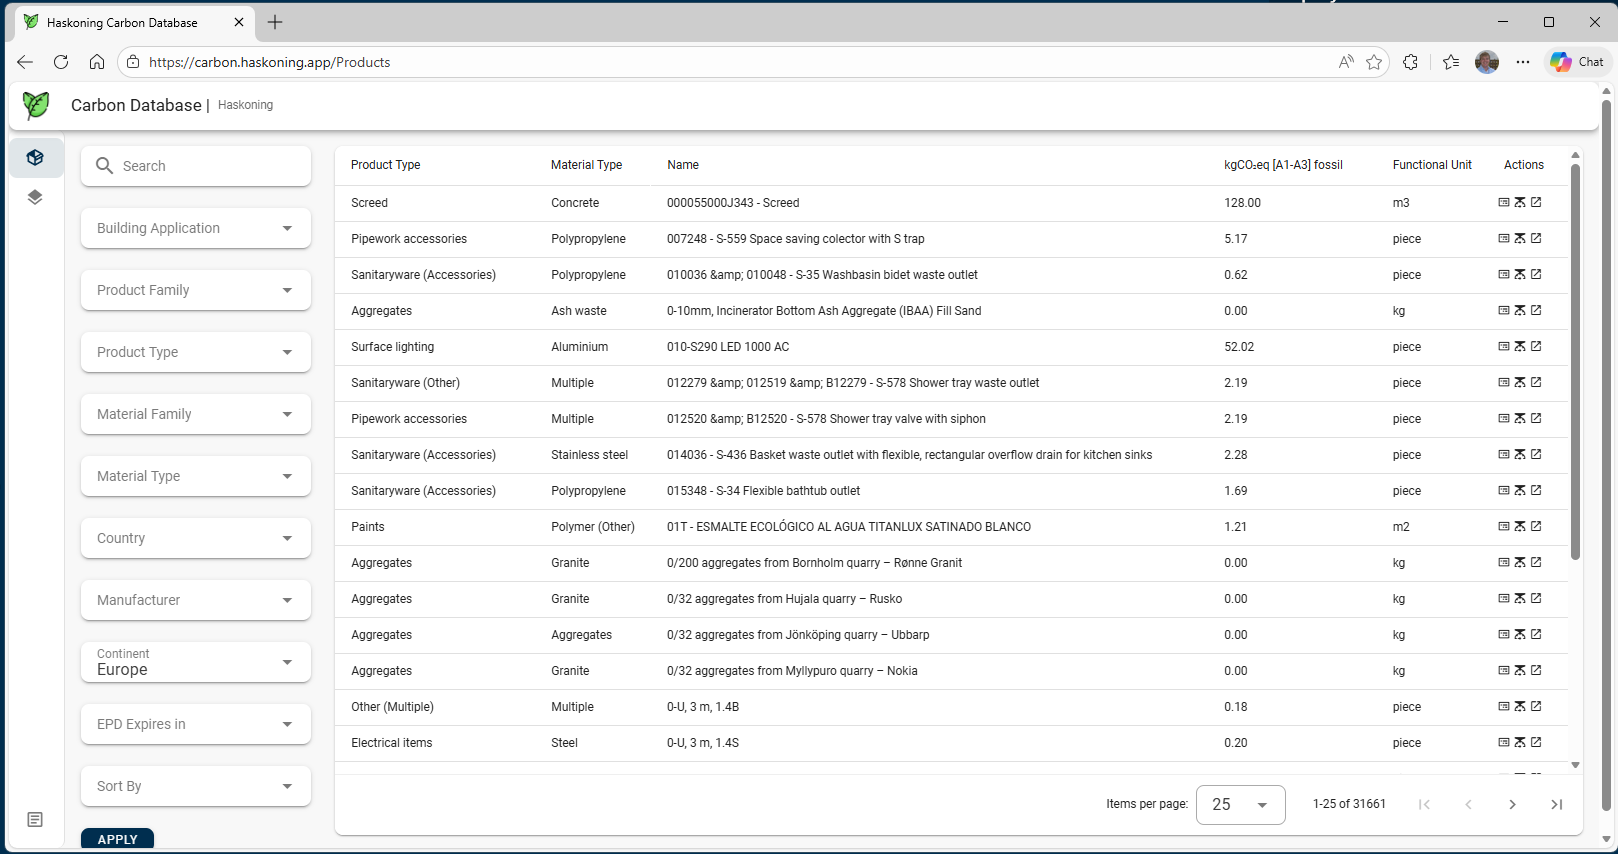Click the '010-S290 LED 1000 AC' product name
This screenshot has width=1618, height=854.
click(x=728, y=347)
